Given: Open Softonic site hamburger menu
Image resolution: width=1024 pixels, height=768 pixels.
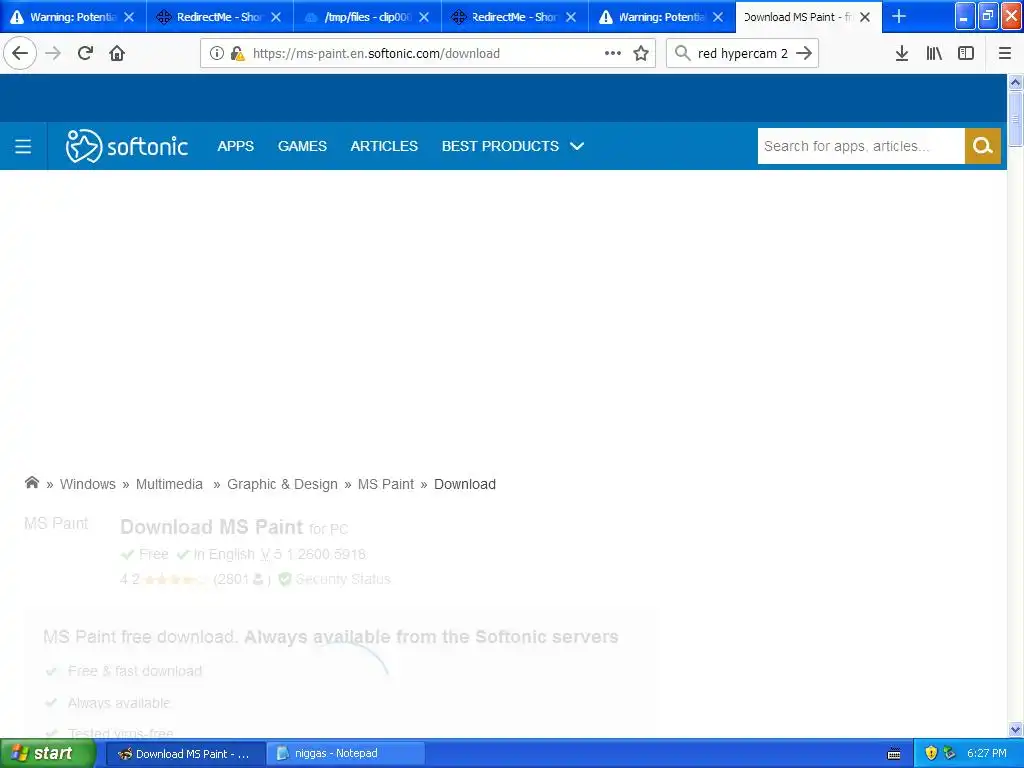Looking at the screenshot, I should 23,146.
